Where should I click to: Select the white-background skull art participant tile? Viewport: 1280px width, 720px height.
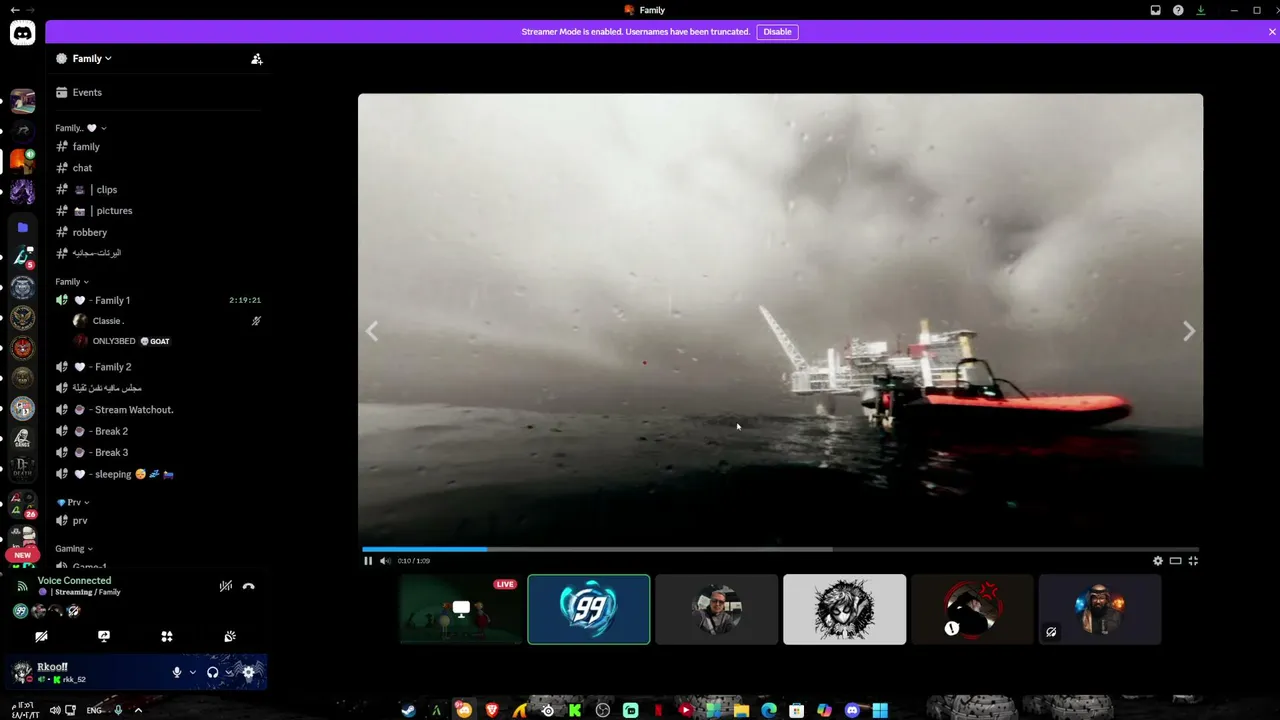coord(845,609)
